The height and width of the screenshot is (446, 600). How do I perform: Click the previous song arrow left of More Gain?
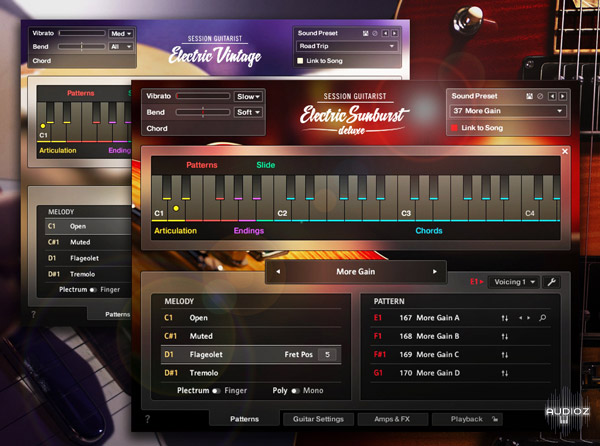[279, 271]
